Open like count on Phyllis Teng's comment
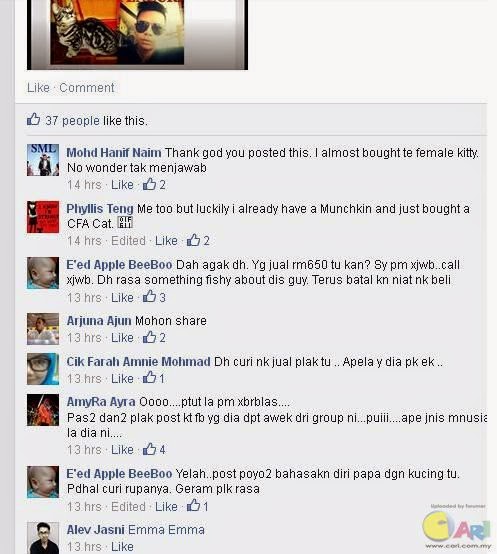This screenshot has height=554, width=497. pos(198,241)
